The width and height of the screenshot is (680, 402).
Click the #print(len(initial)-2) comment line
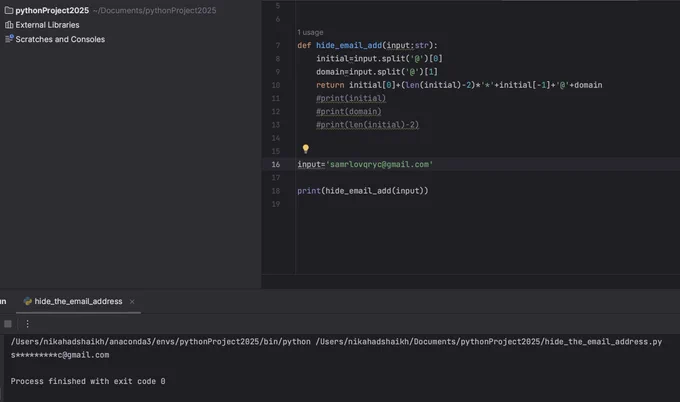[367, 125]
